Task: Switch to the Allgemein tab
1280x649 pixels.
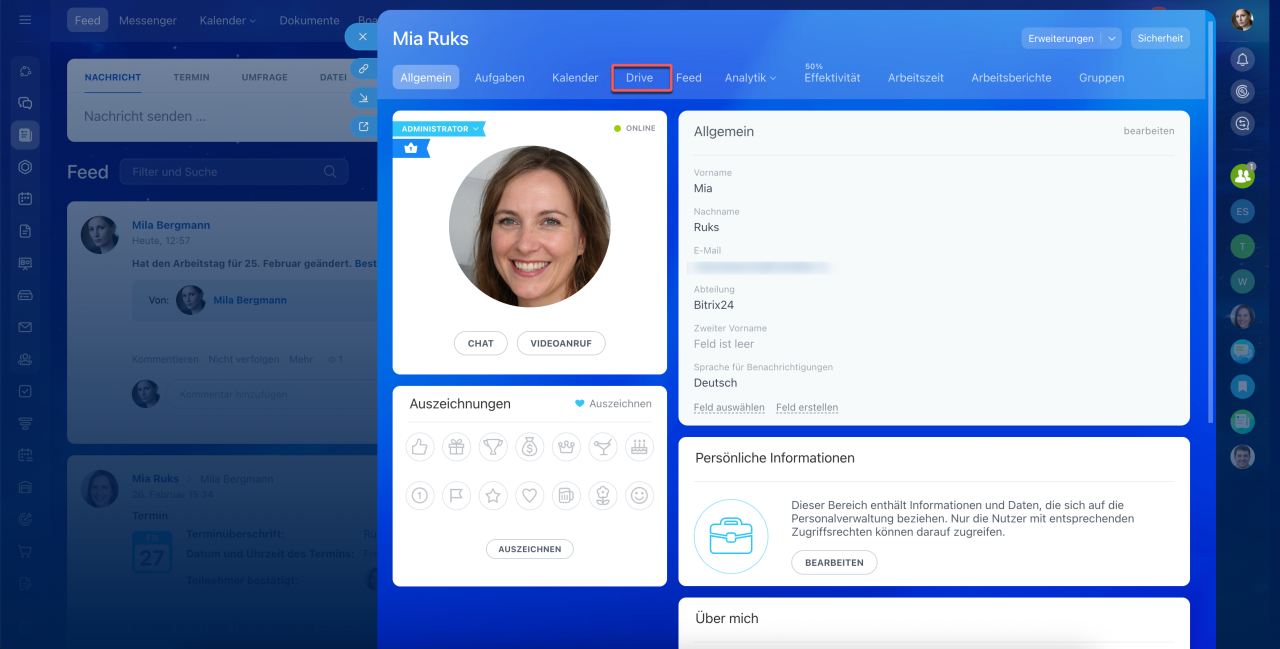Action: click(426, 77)
